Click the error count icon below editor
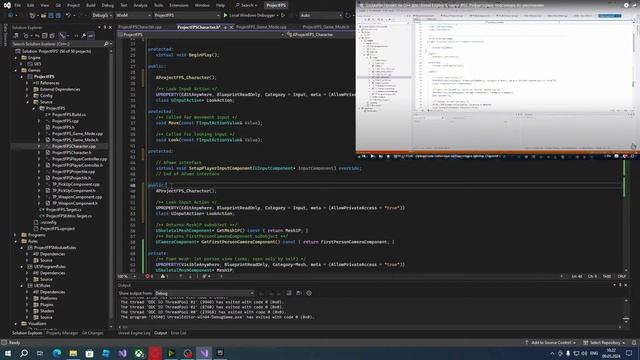This screenshot has width=640, height=360. [x=149, y=276]
